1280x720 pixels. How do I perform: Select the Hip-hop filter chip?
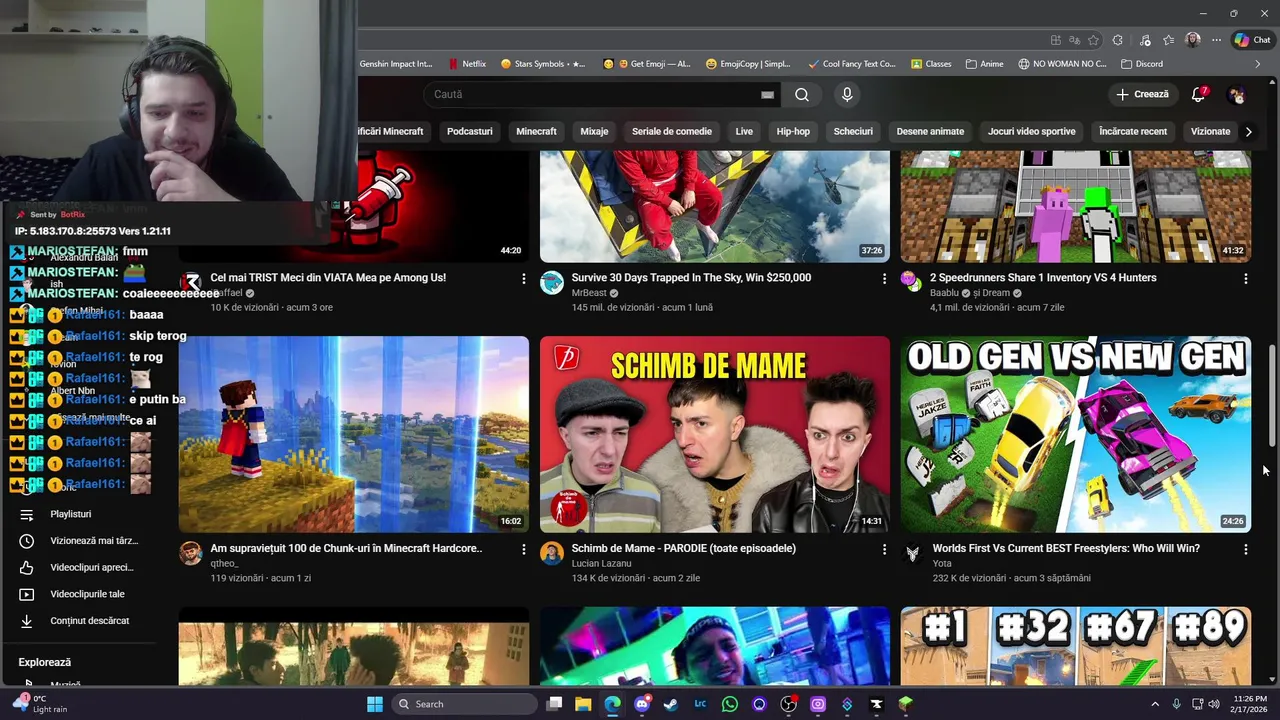tap(793, 131)
